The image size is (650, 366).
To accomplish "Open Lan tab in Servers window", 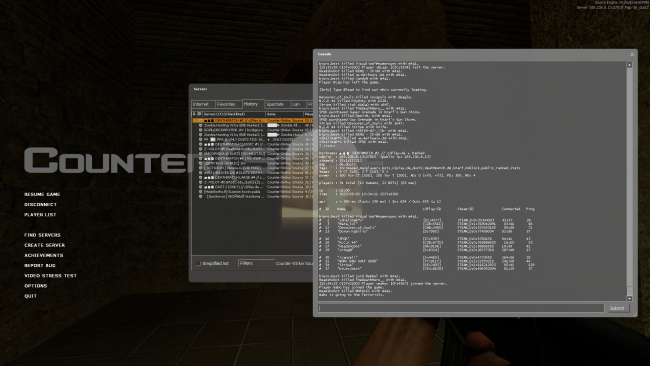I will (298, 104).
